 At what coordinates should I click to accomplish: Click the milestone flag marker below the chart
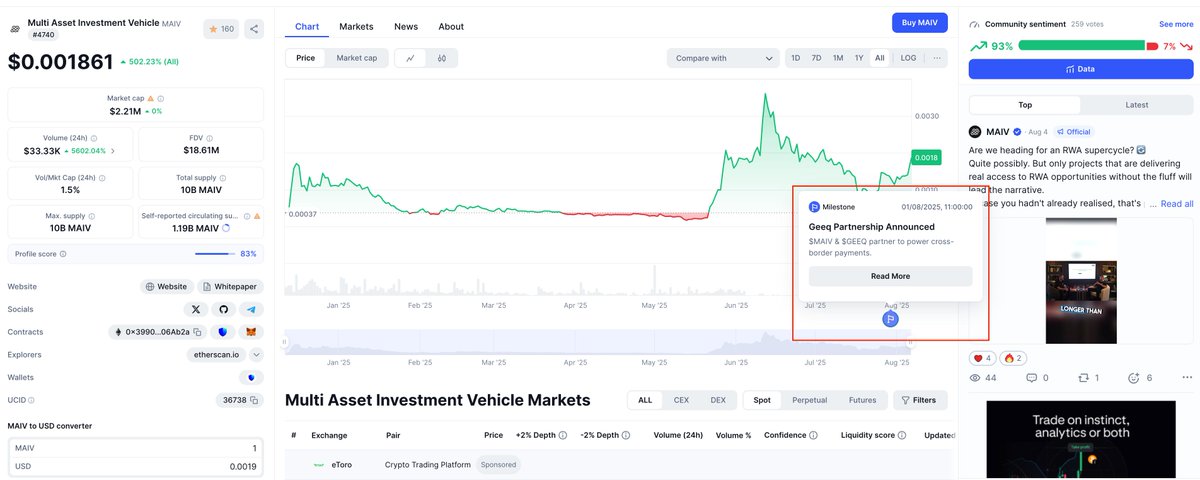pos(891,319)
